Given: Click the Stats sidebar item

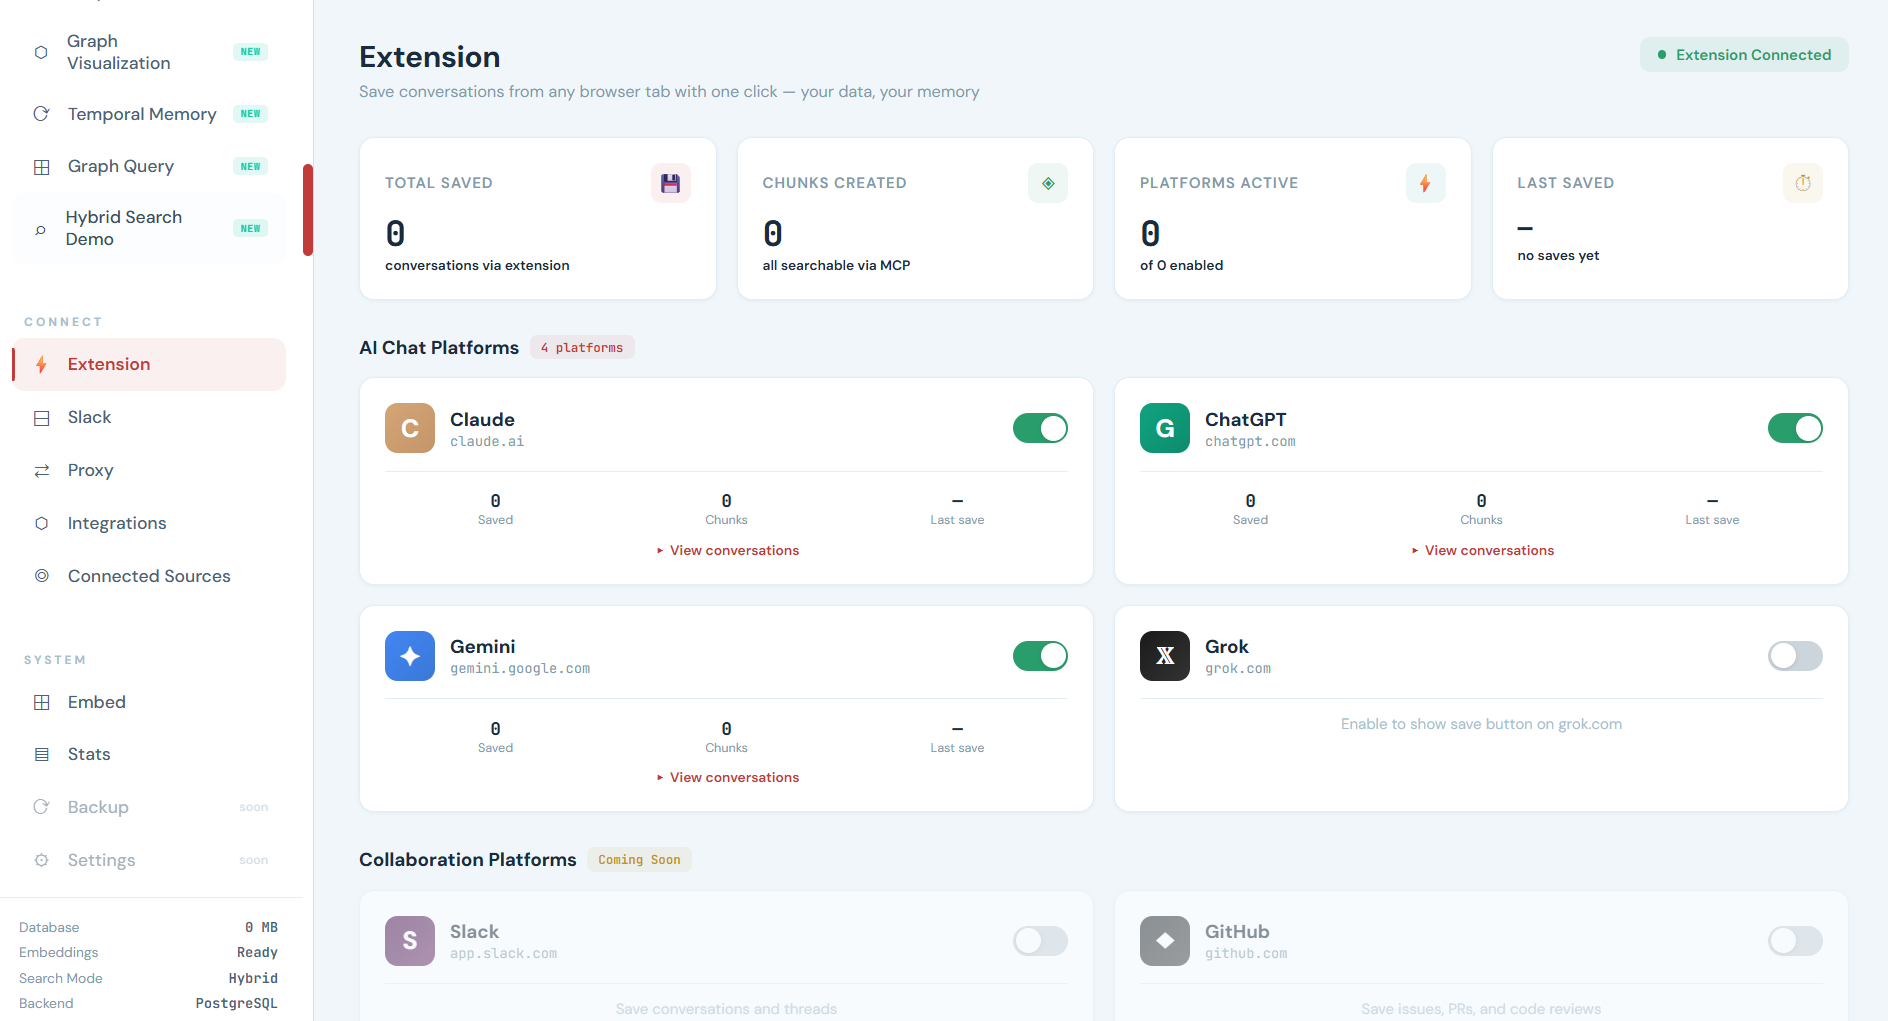Looking at the screenshot, I should tap(89, 754).
